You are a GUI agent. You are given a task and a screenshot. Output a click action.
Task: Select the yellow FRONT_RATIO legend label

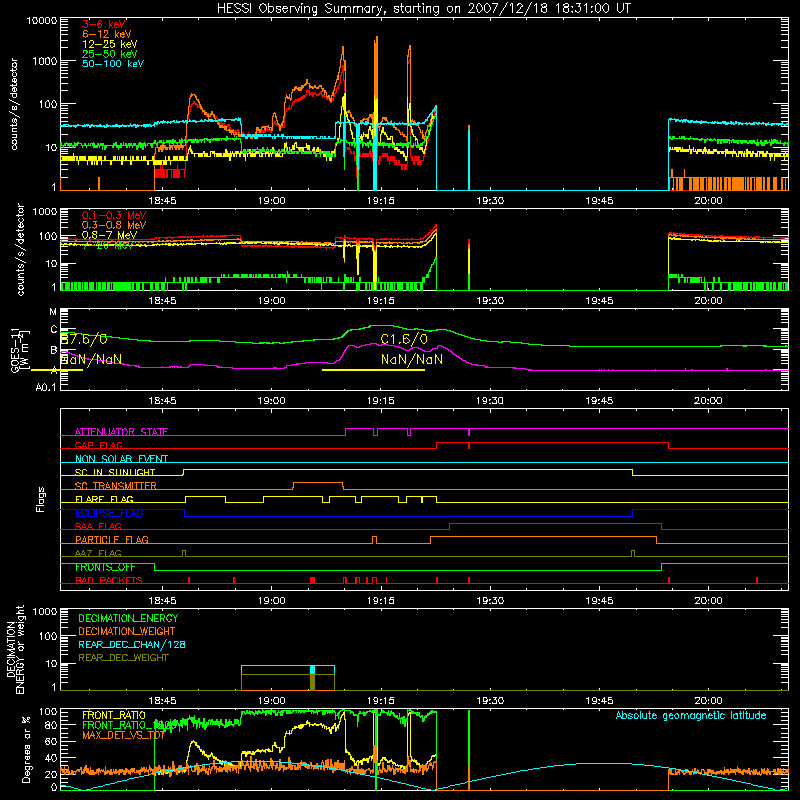114,715
